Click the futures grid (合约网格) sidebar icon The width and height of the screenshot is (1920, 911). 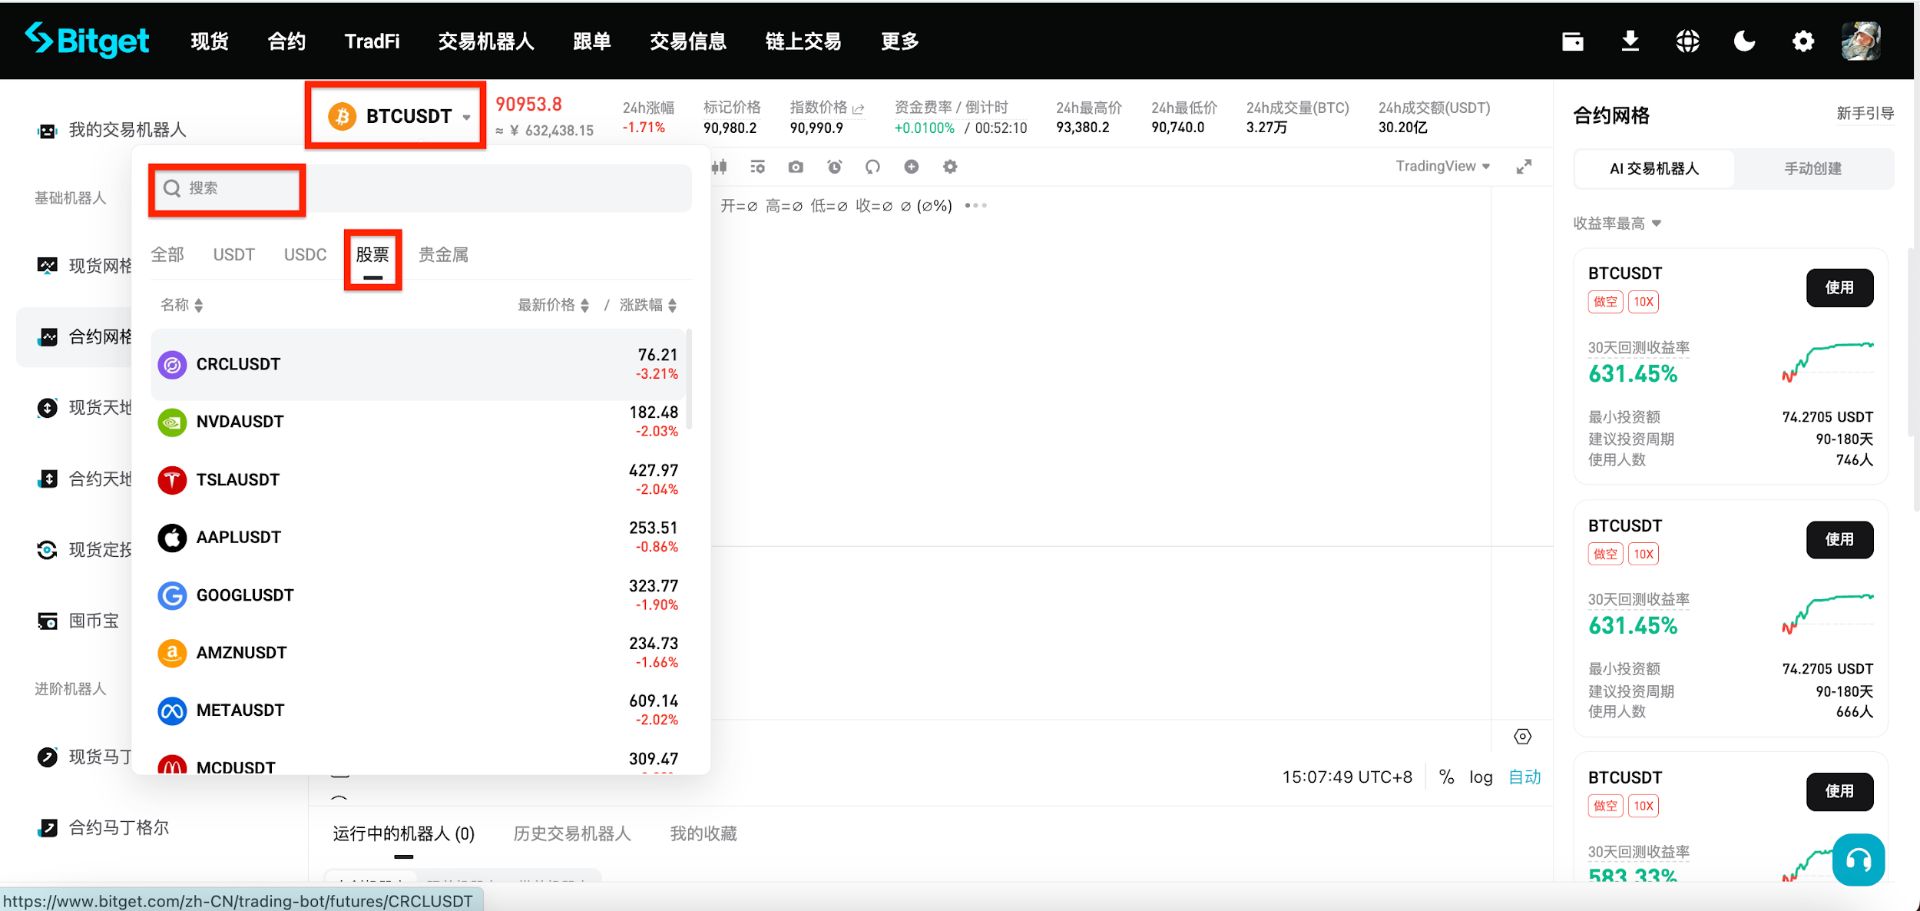pos(47,337)
